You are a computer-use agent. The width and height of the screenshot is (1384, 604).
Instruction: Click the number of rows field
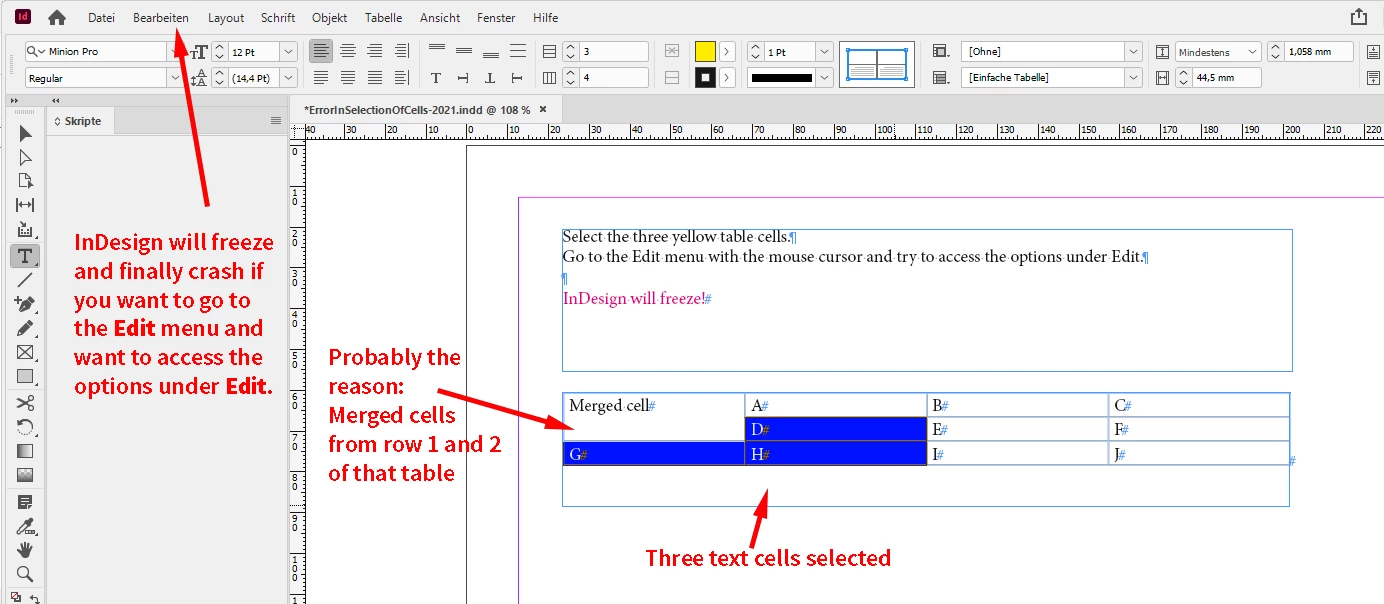(x=614, y=51)
